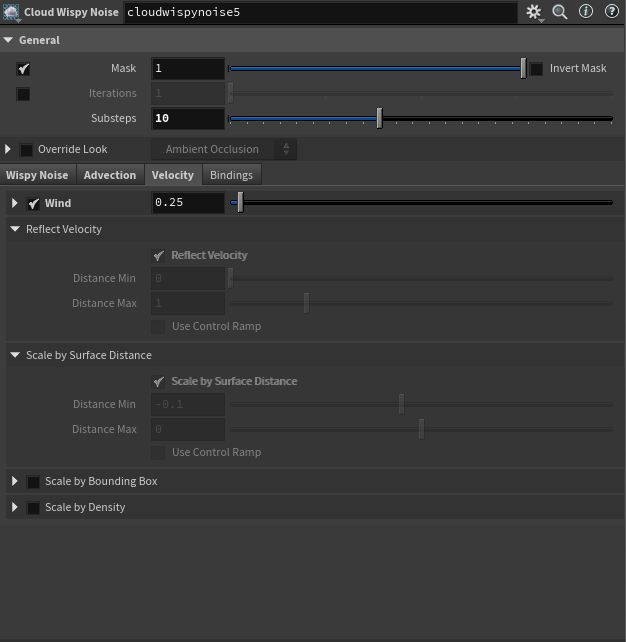626x642 pixels.
Task: Collapse the General section
Action: click(x=8, y=40)
